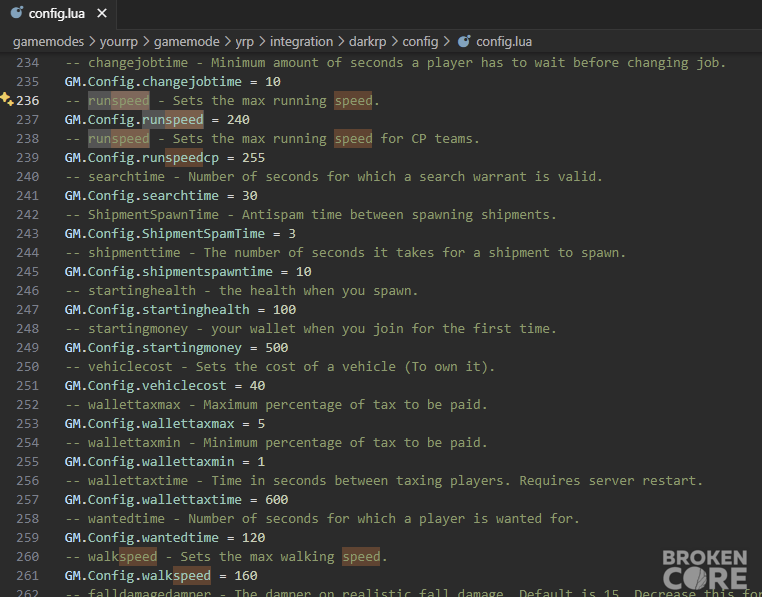
Task: Close the config.lua tab
Action: point(102,14)
